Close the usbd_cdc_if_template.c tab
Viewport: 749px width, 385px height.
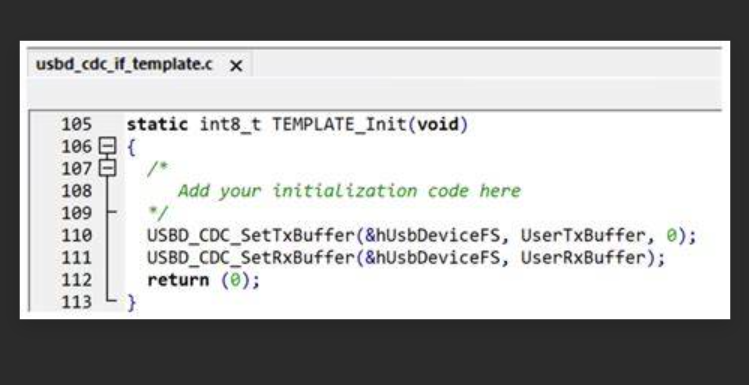click(236, 66)
